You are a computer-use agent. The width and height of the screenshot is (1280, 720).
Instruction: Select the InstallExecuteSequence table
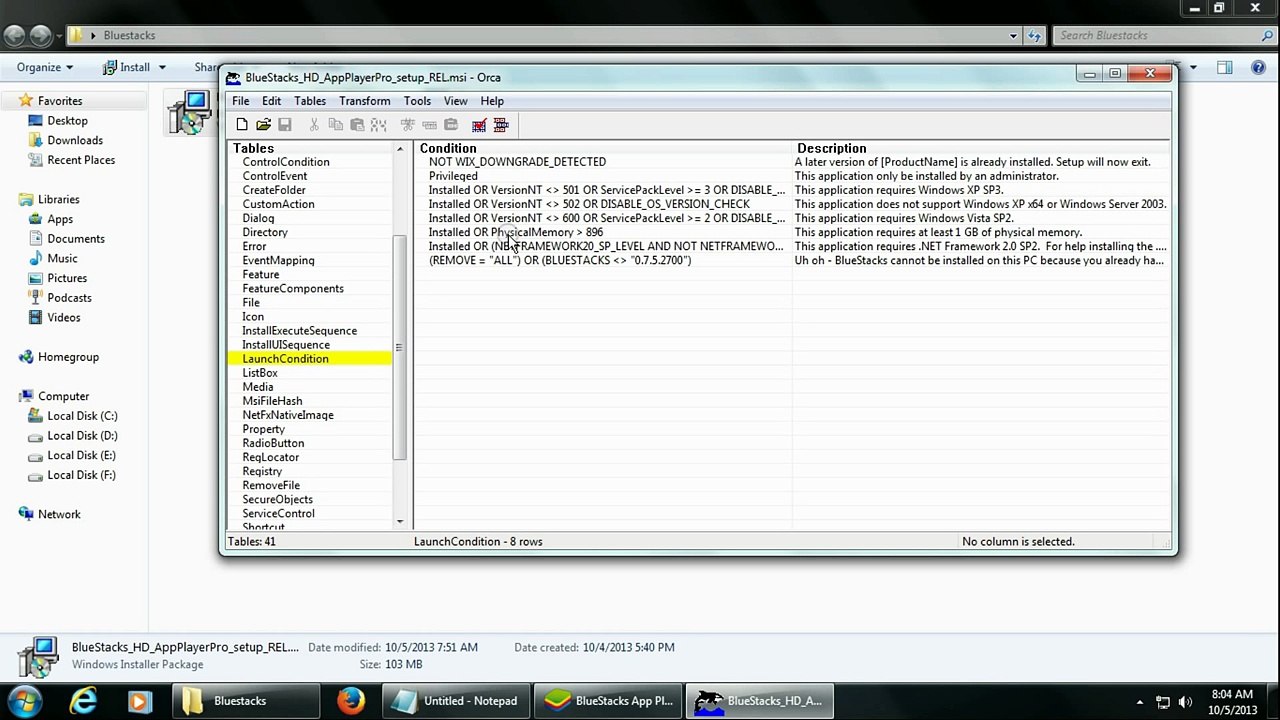pyautogui.click(x=299, y=331)
